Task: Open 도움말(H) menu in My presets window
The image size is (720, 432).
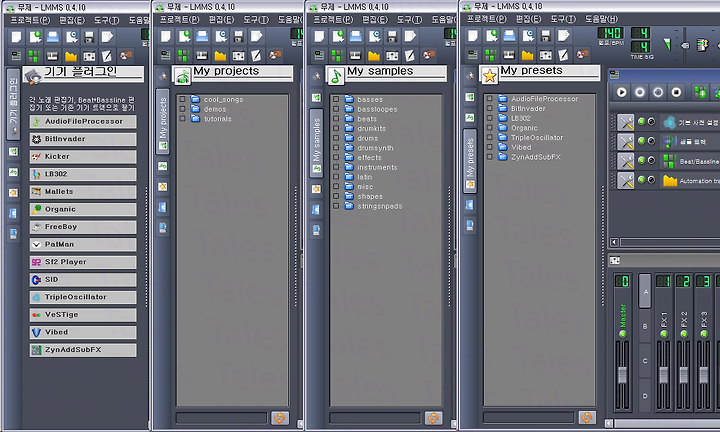Action: (x=601, y=19)
